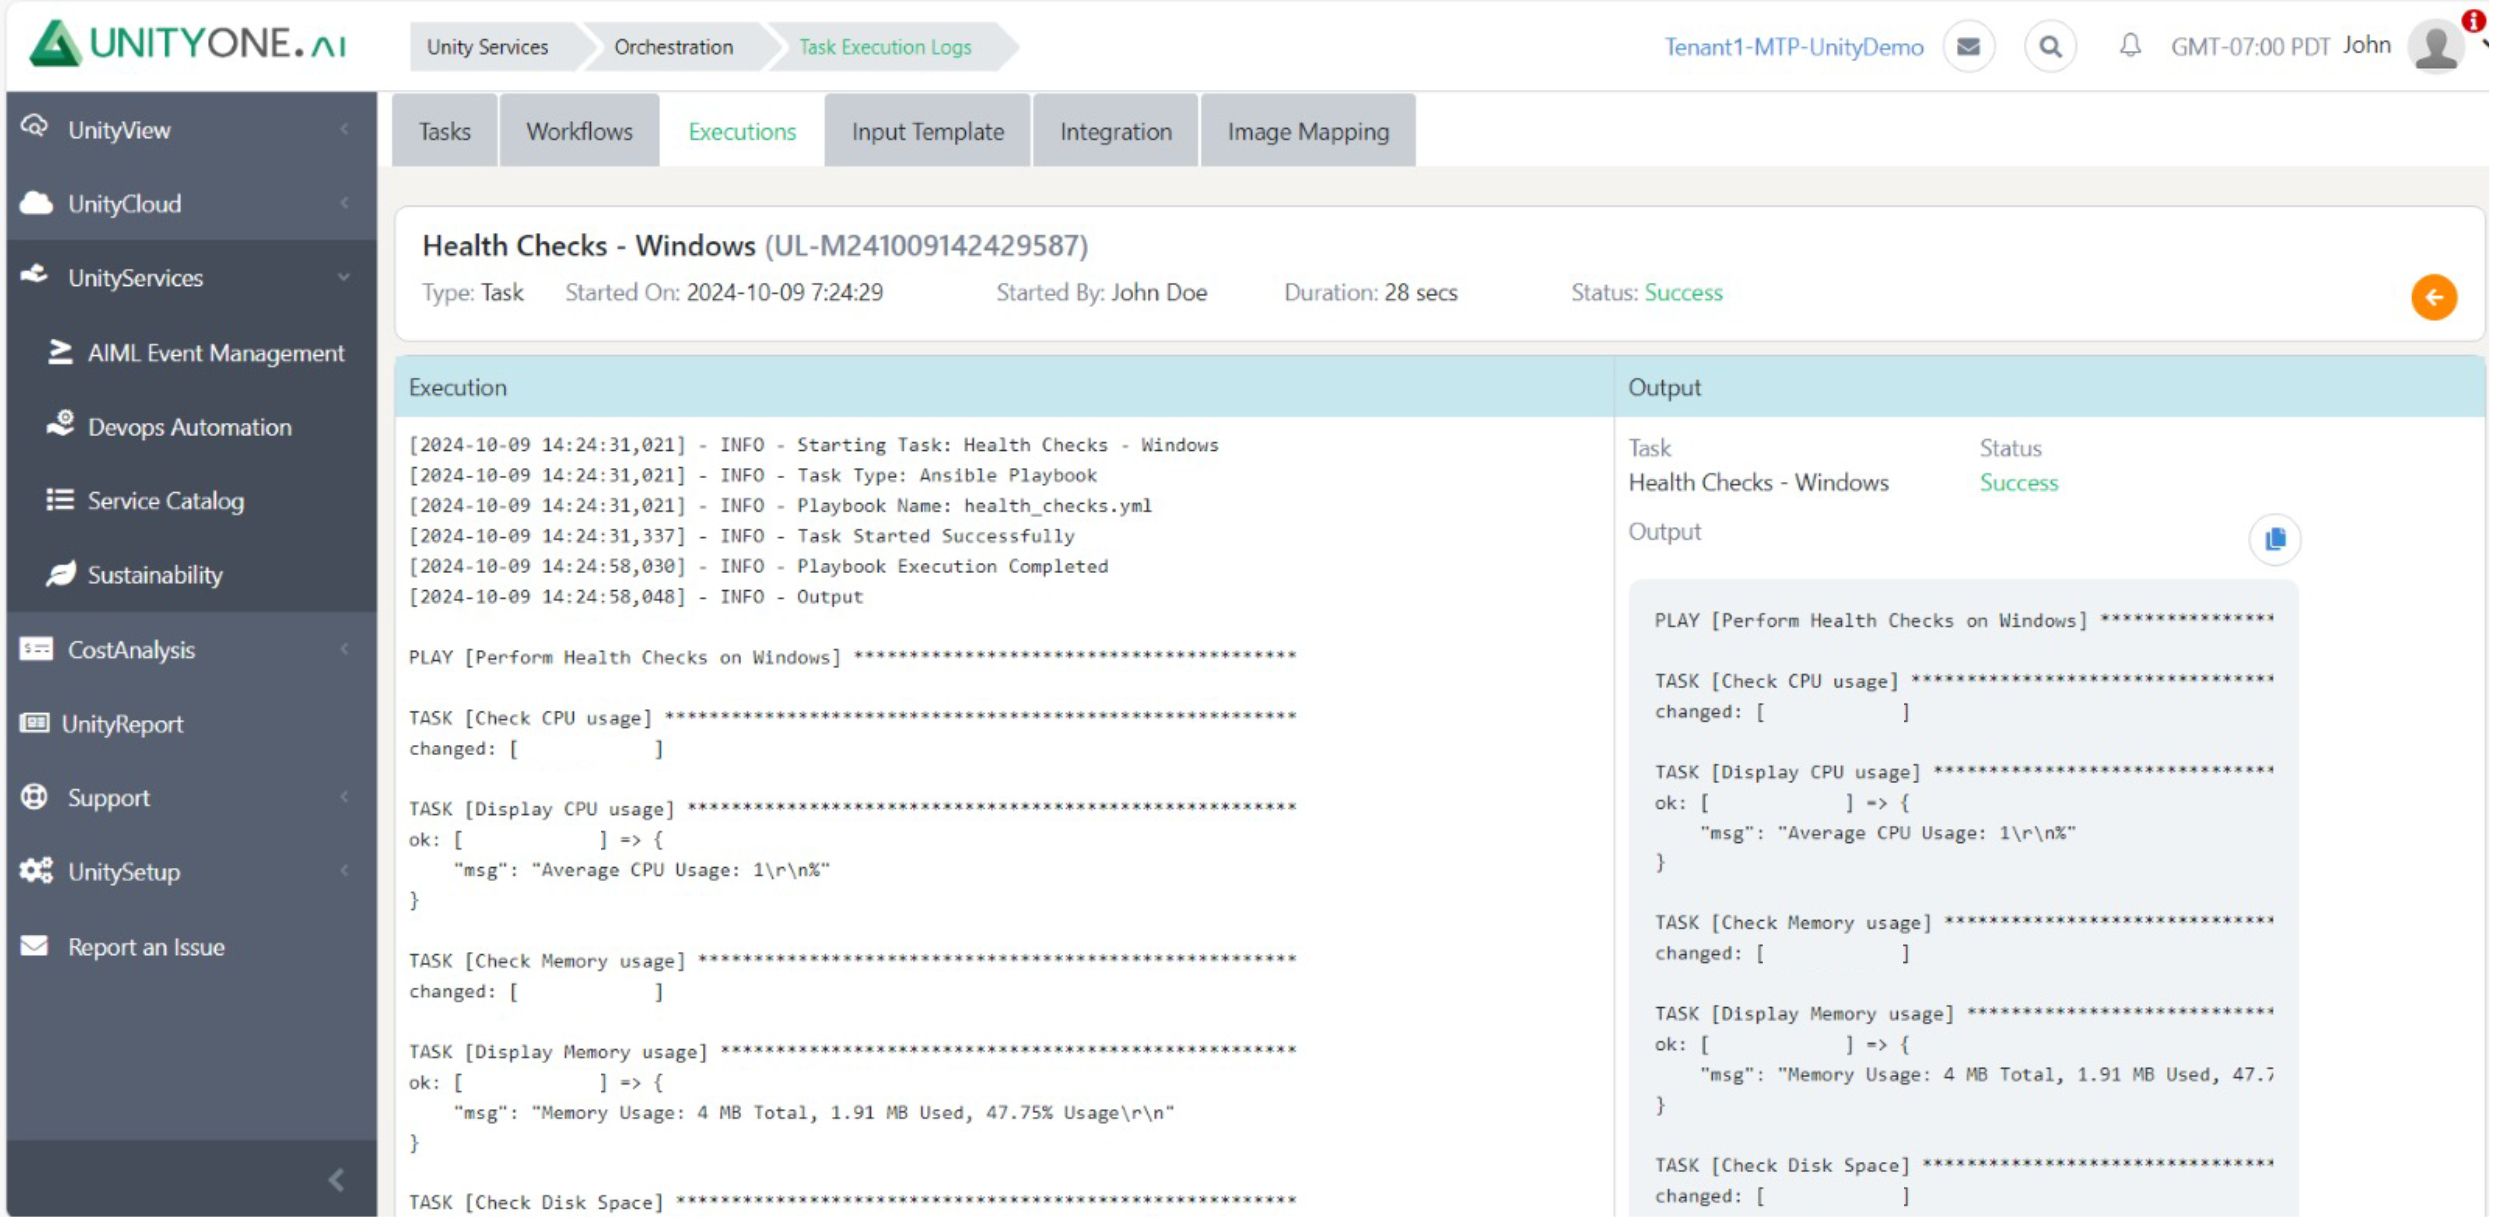Click the Service Catalog list icon
The width and height of the screenshot is (2500, 1227).
(x=60, y=500)
